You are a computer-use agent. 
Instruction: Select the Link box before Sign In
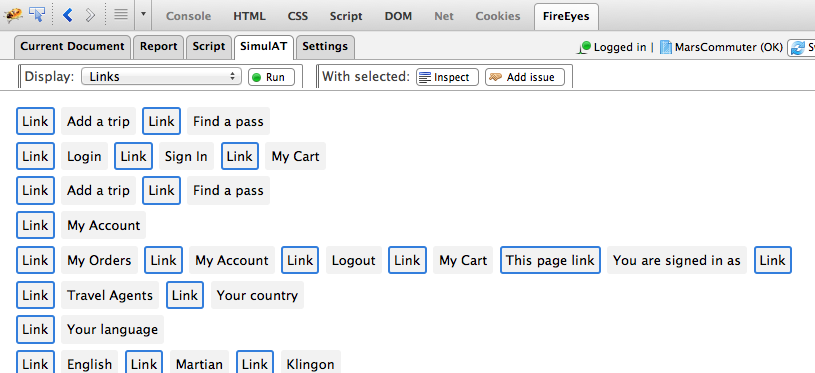pyautogui.click(x=134, y=156)
